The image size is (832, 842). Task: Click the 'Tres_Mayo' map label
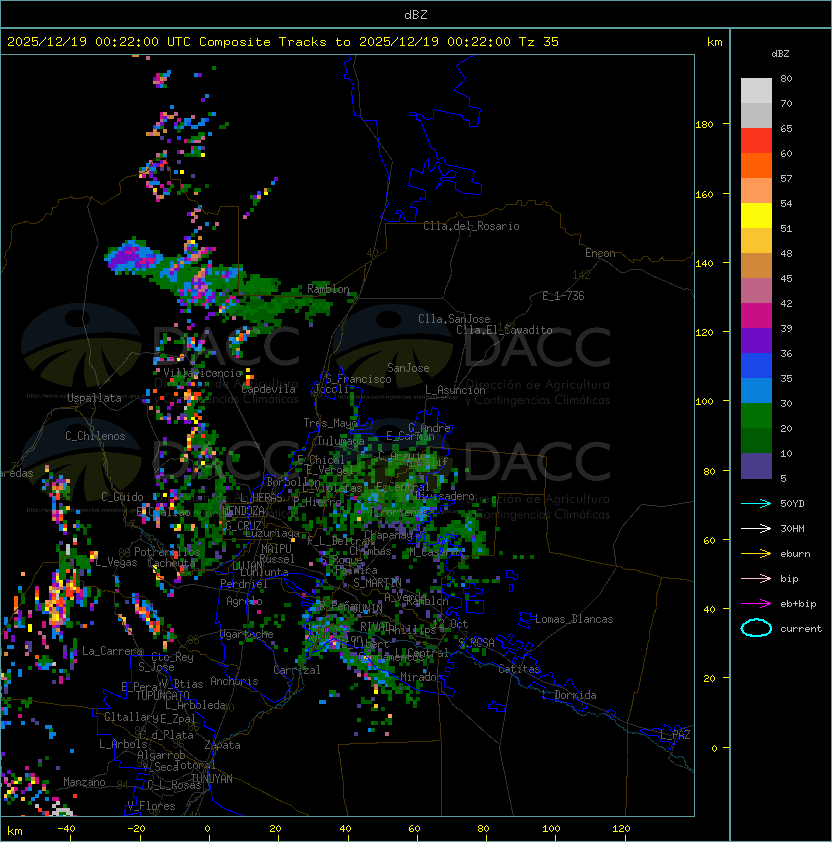(330, 423)
